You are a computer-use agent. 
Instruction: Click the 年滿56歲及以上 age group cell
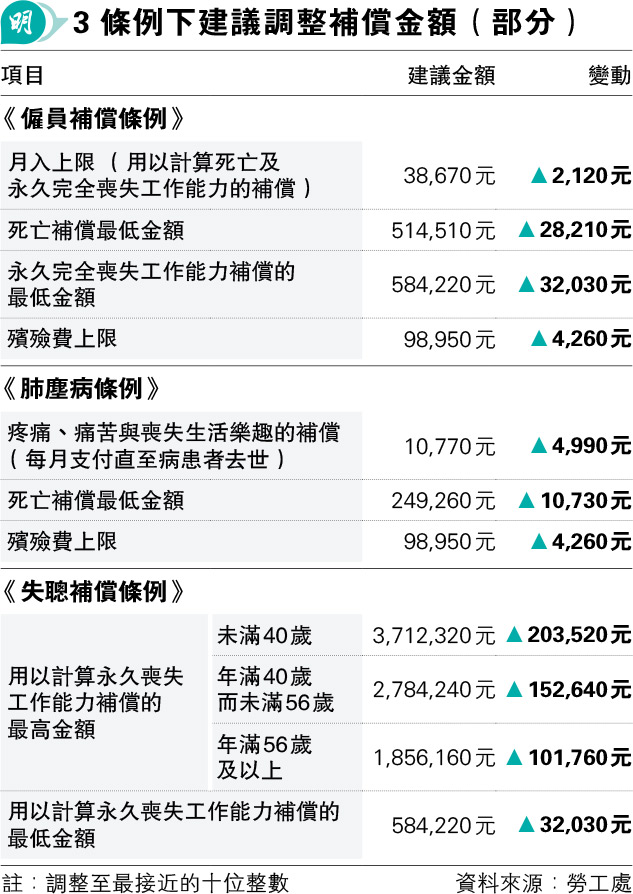click(287, 757)
